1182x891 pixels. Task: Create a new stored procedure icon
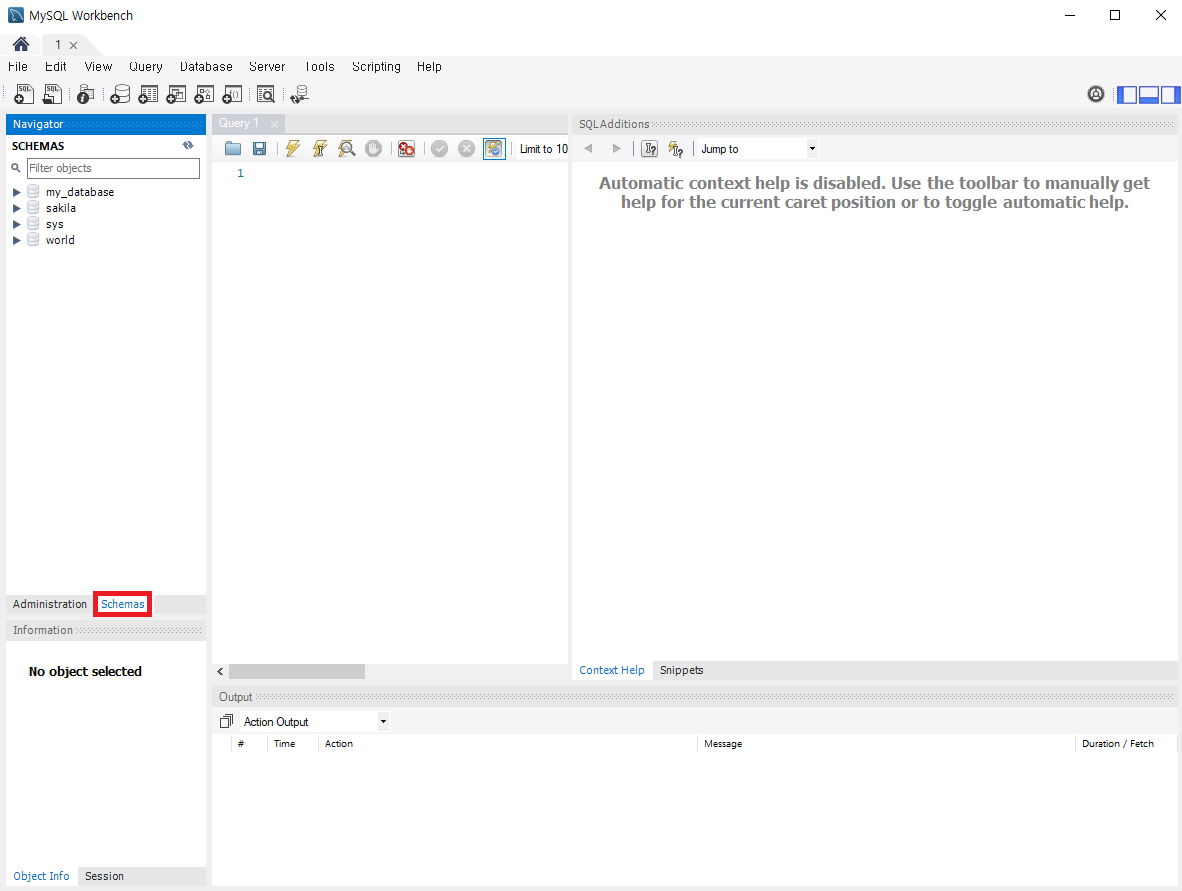[204, 94]
